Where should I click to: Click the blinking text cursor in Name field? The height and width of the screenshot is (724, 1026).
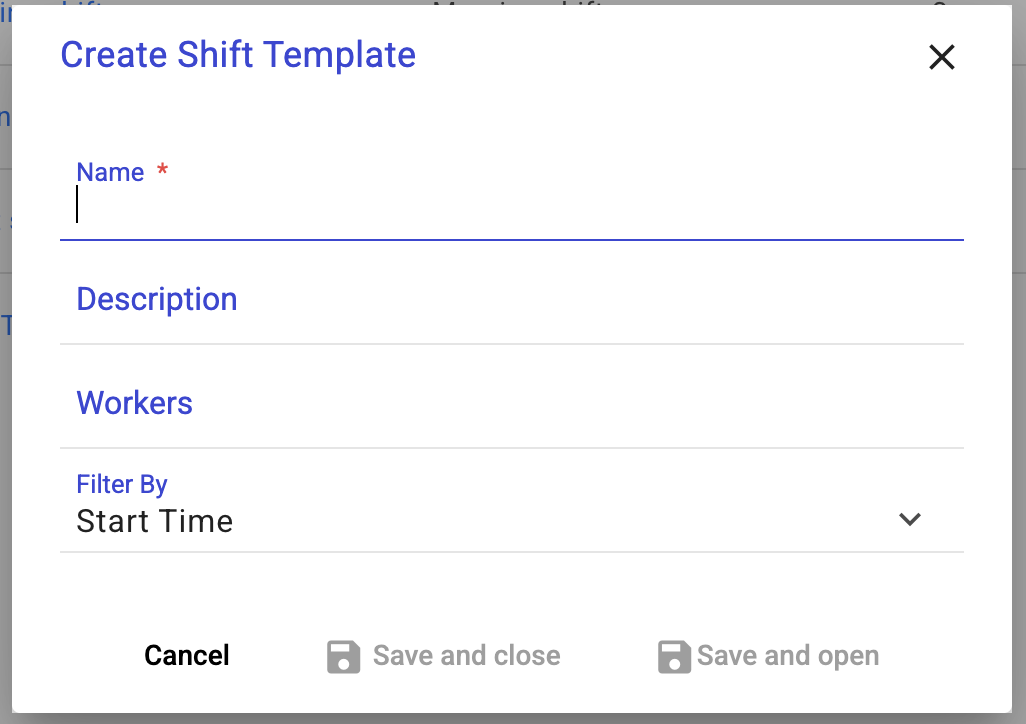coord(77,206)
